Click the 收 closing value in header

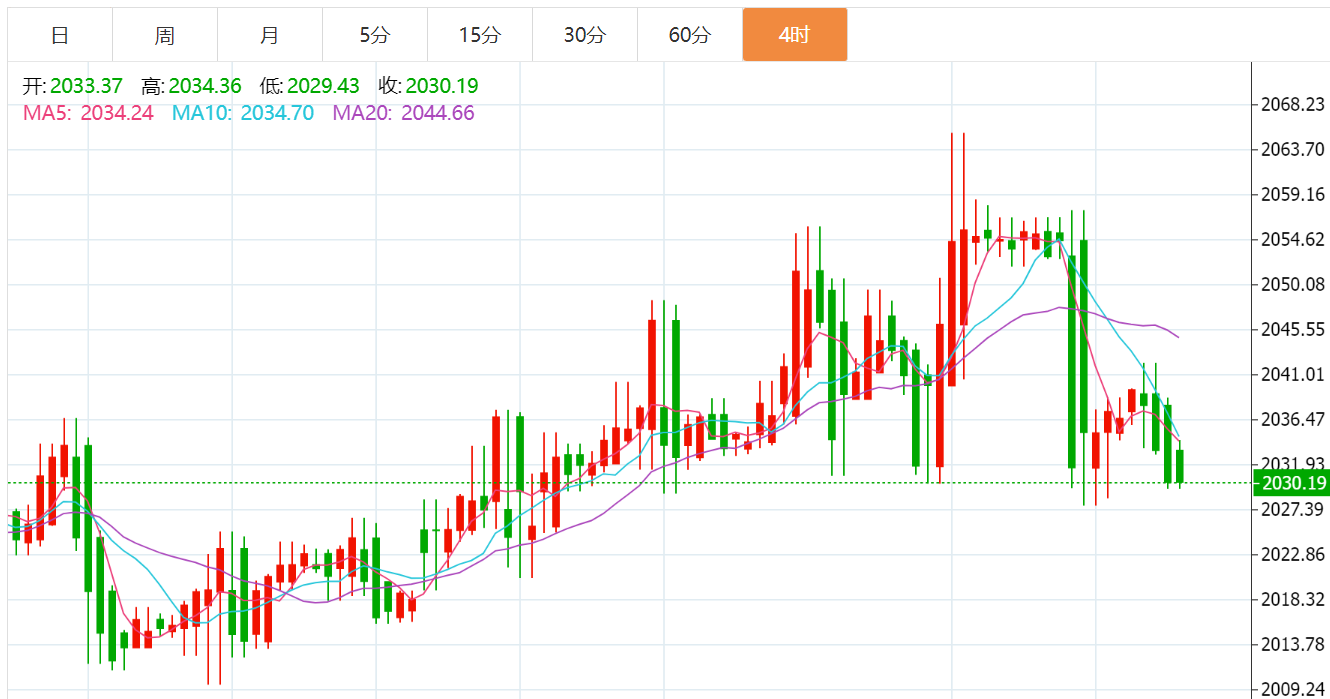coord(441,87)
